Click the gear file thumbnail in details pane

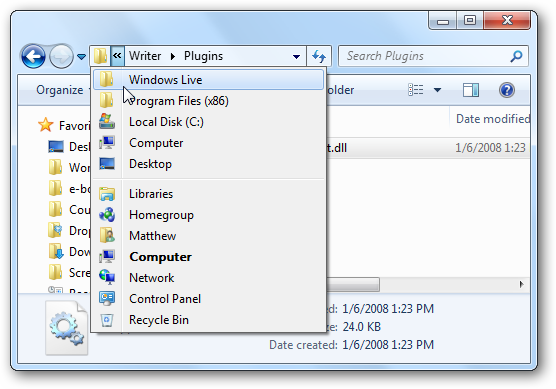[x=67, y=328]
